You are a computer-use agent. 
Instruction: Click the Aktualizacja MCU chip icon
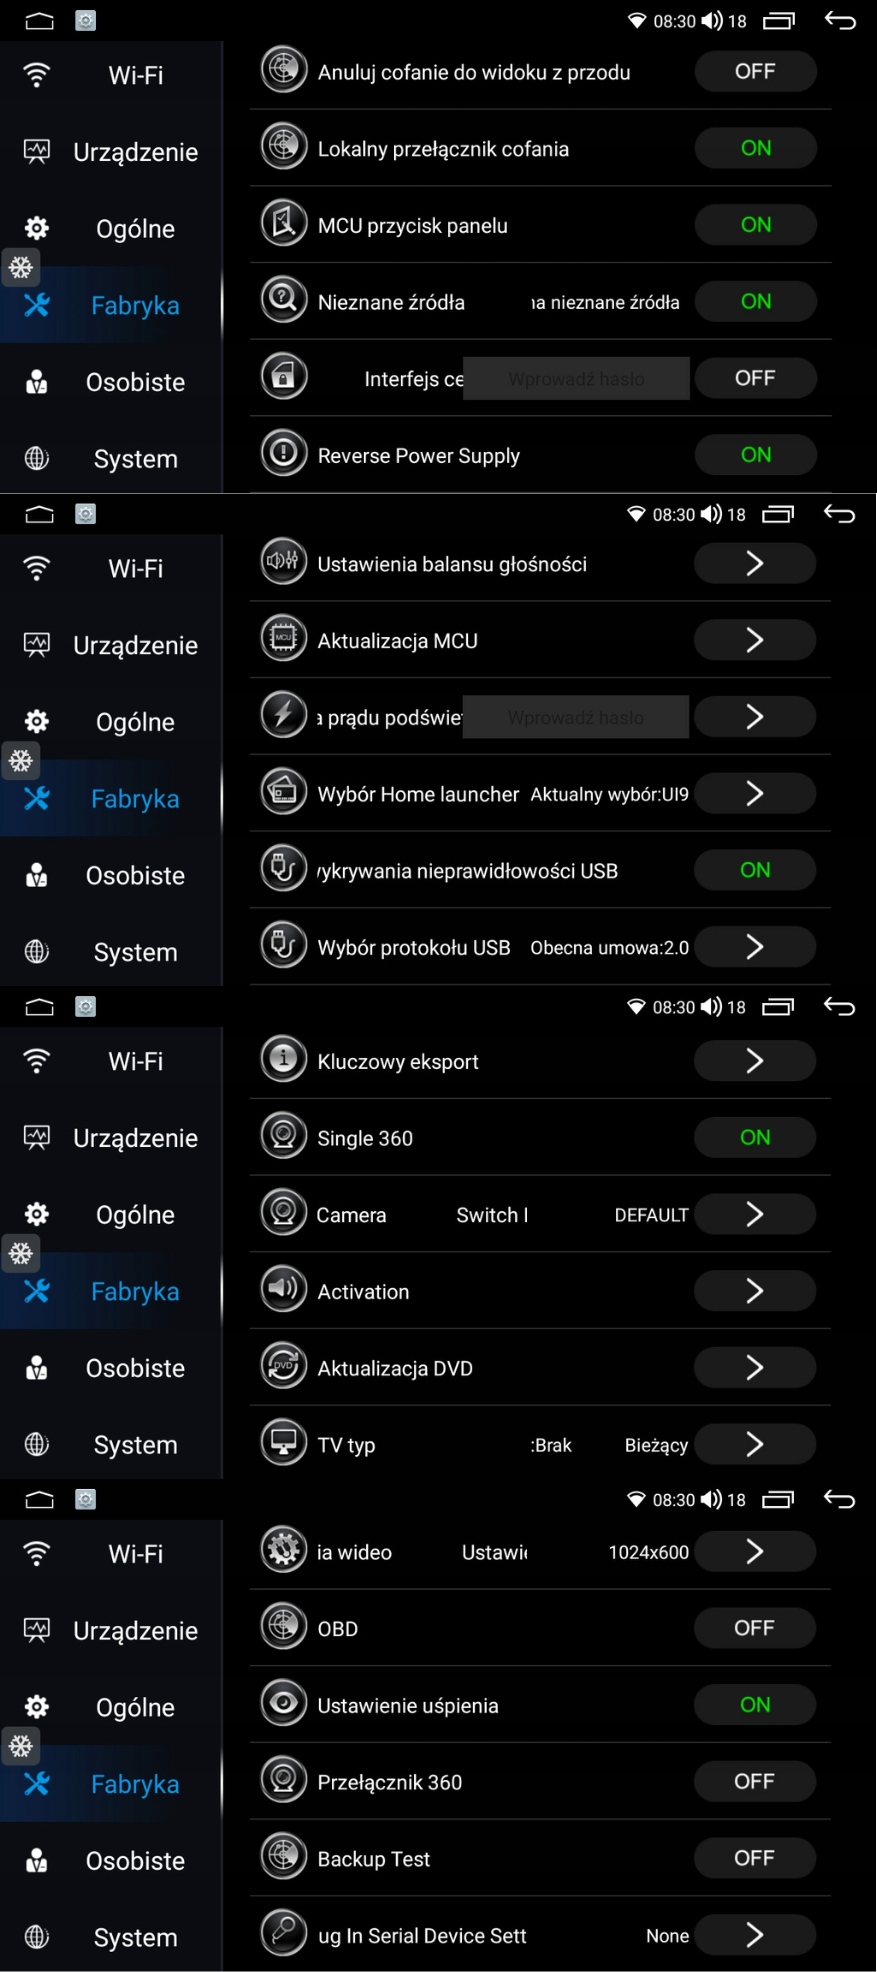[x=284, y=640]
